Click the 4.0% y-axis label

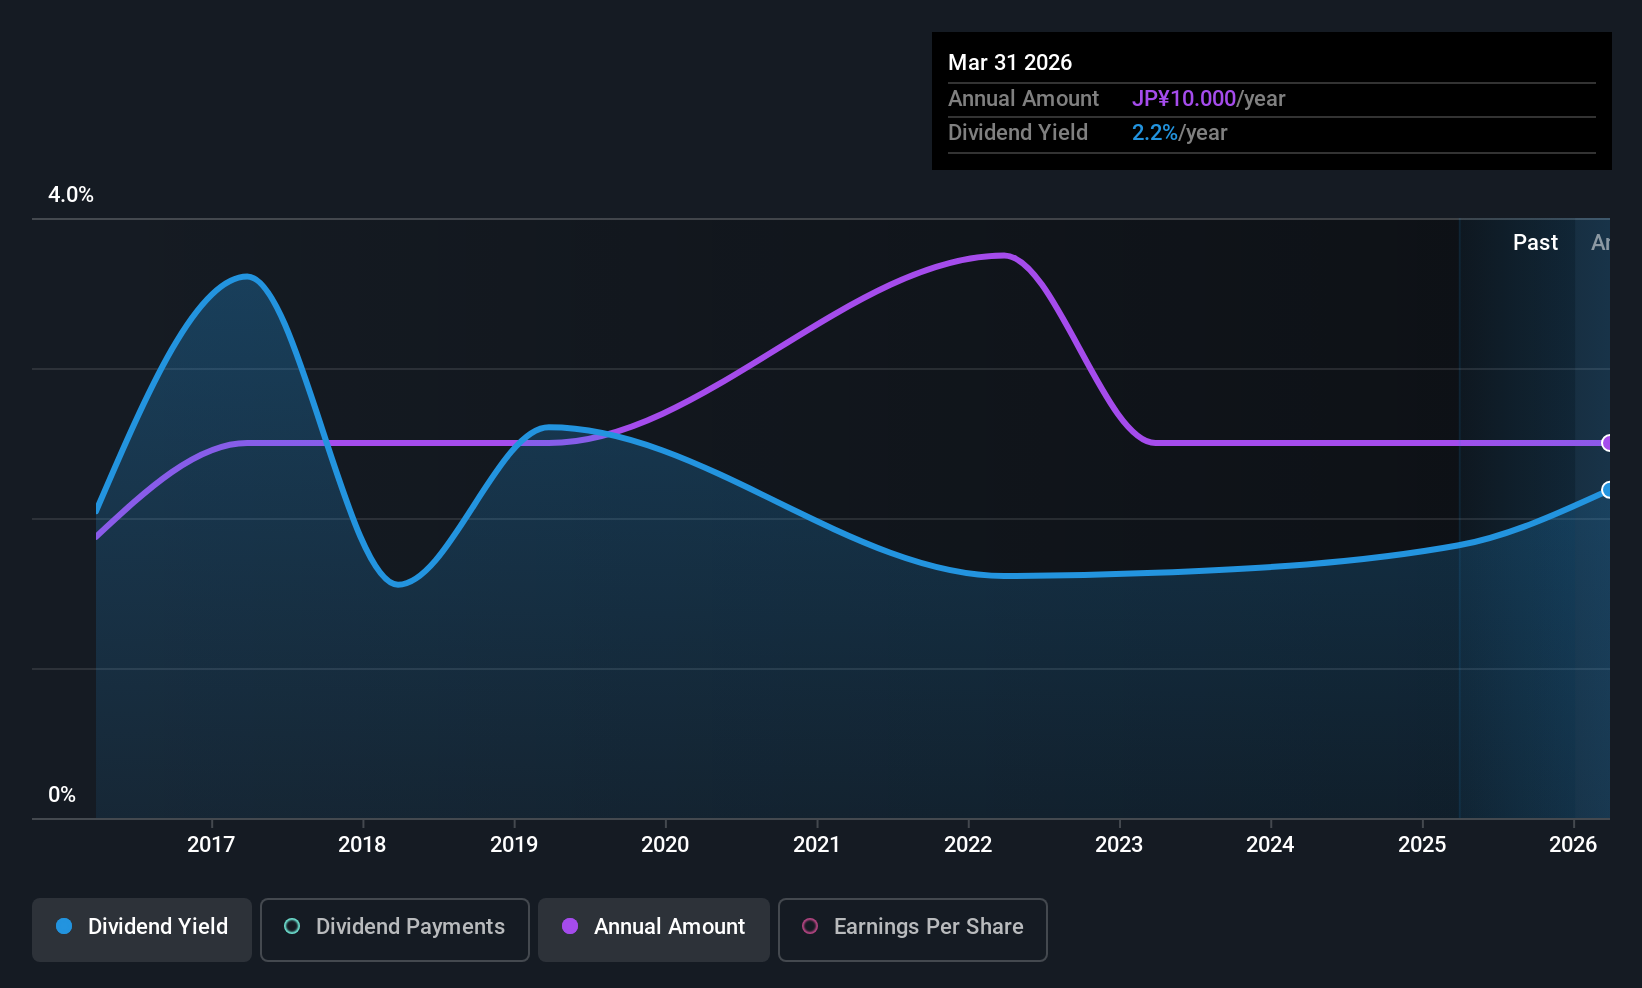tap(71, 195)
